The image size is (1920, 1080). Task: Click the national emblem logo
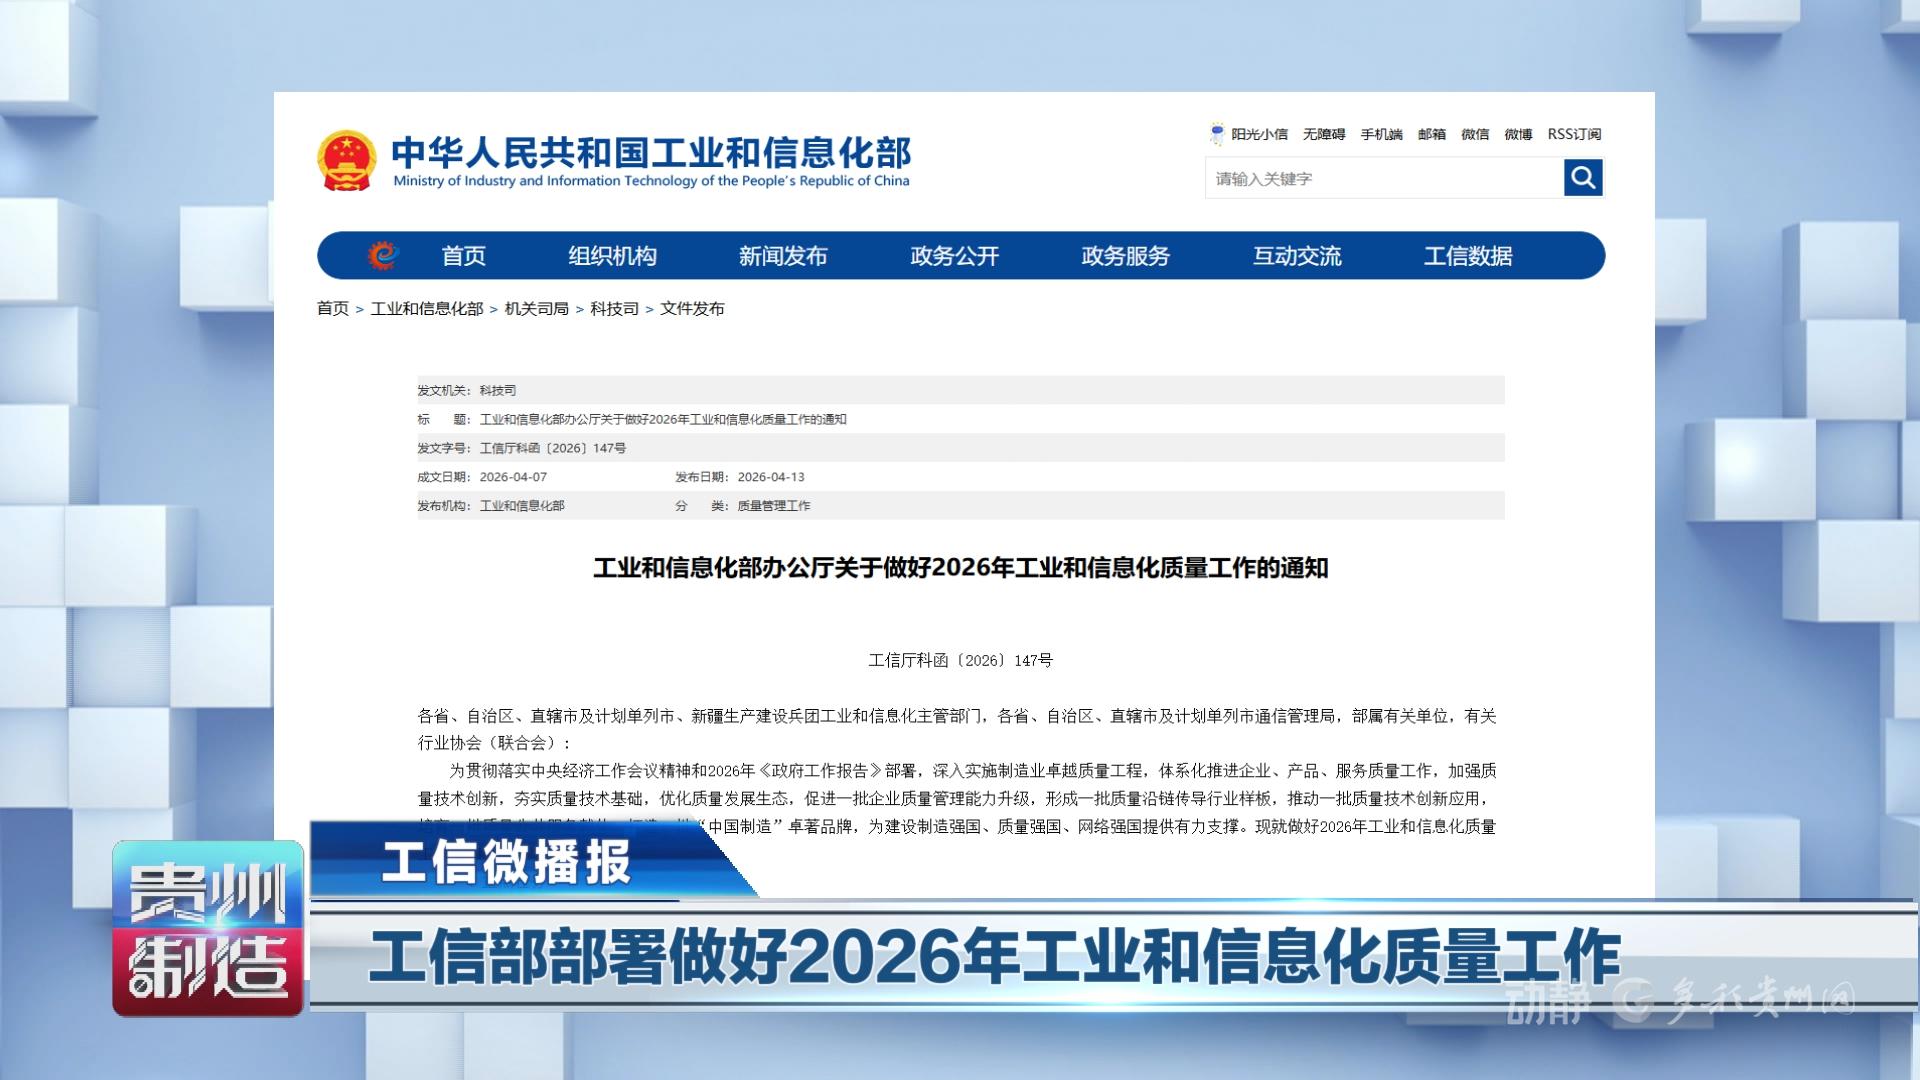pyautogui.click(x=346, y=160)
